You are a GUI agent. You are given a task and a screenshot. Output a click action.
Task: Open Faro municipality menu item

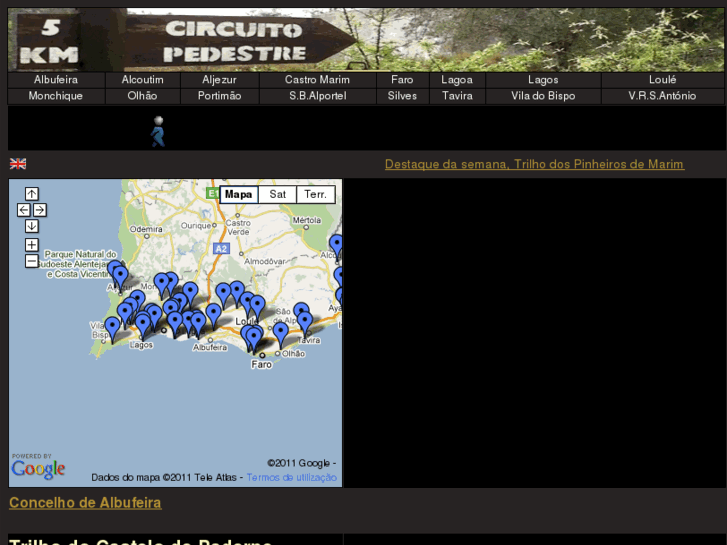(x=402, y=80)
